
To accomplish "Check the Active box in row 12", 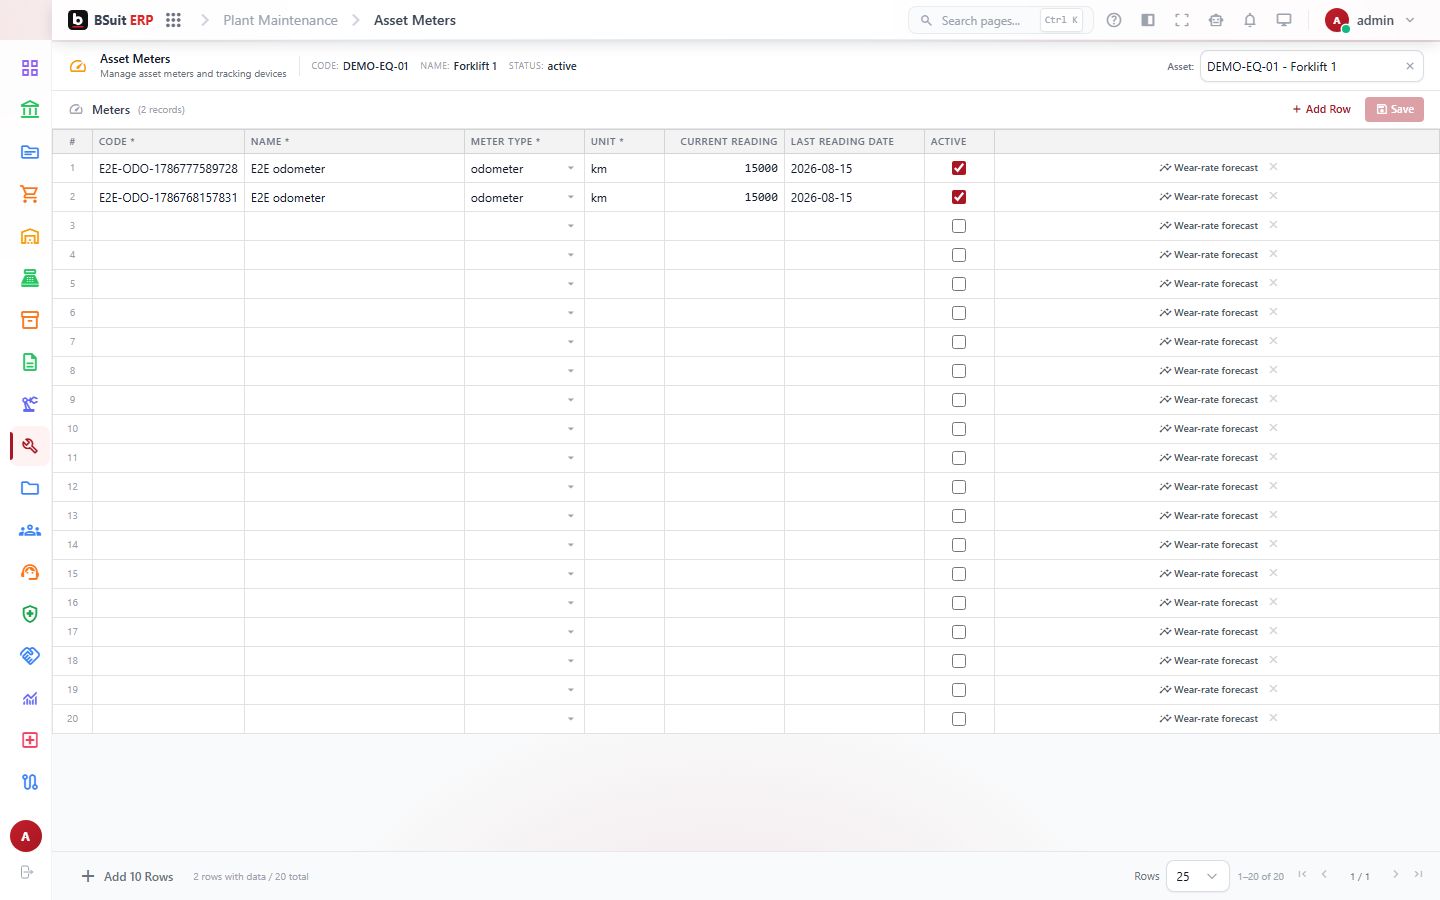I will tap(959, 487).
